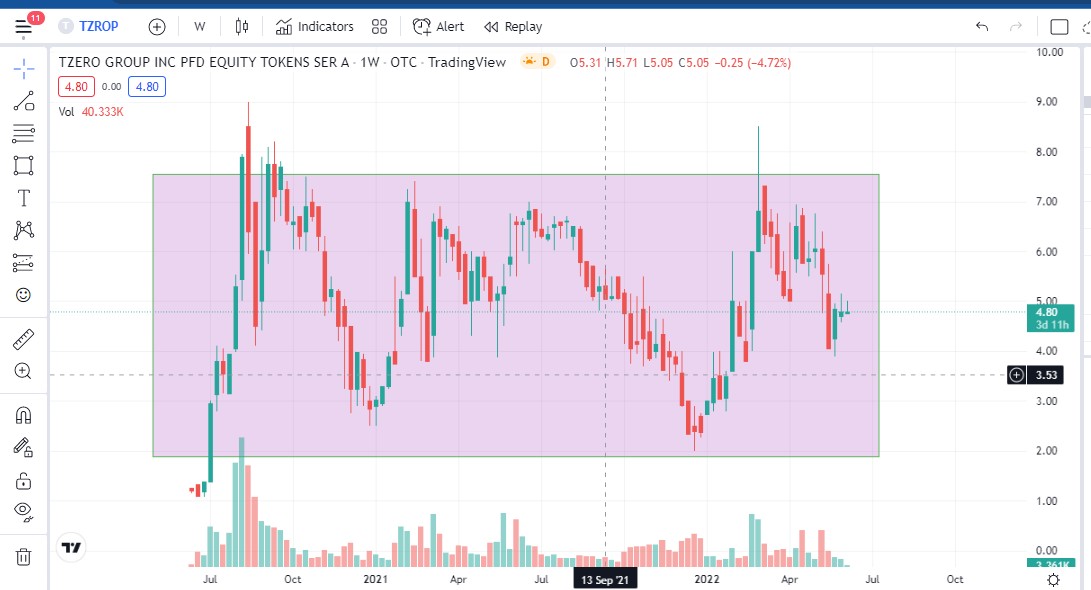
Task: Select the text annotation tool
Action: tap(24, 198)
